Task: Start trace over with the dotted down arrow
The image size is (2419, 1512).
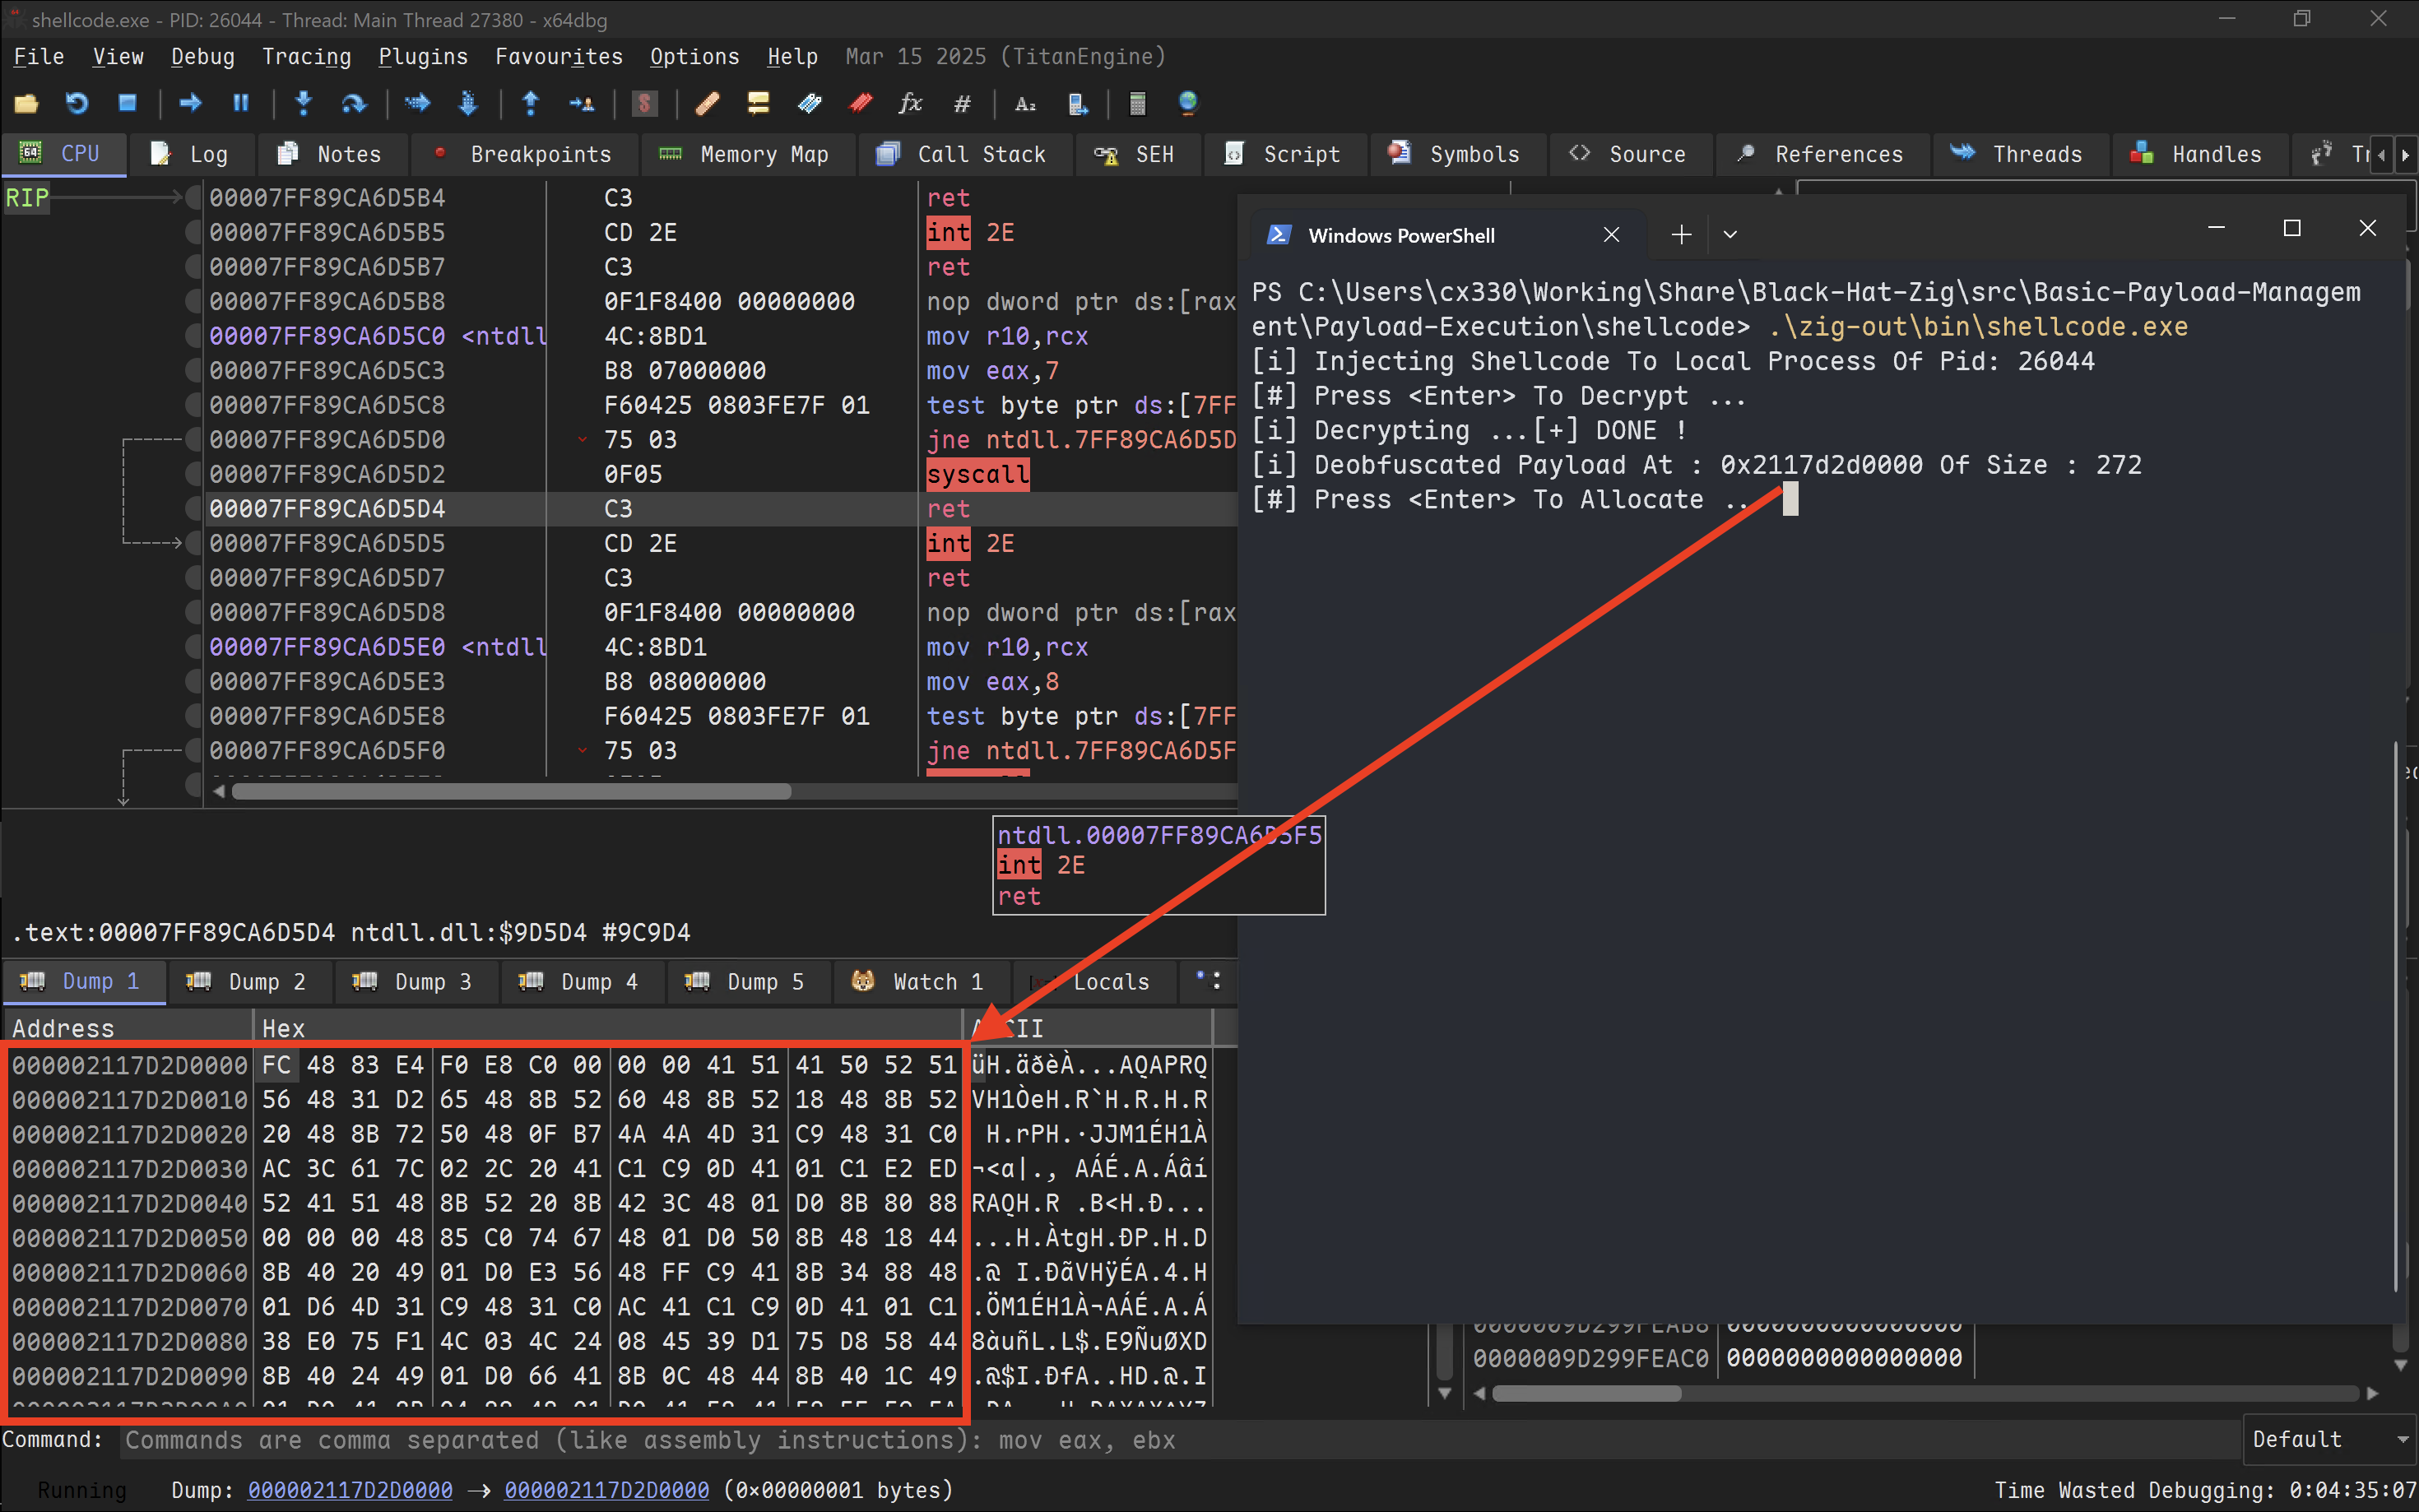Action: pos(468,103)
